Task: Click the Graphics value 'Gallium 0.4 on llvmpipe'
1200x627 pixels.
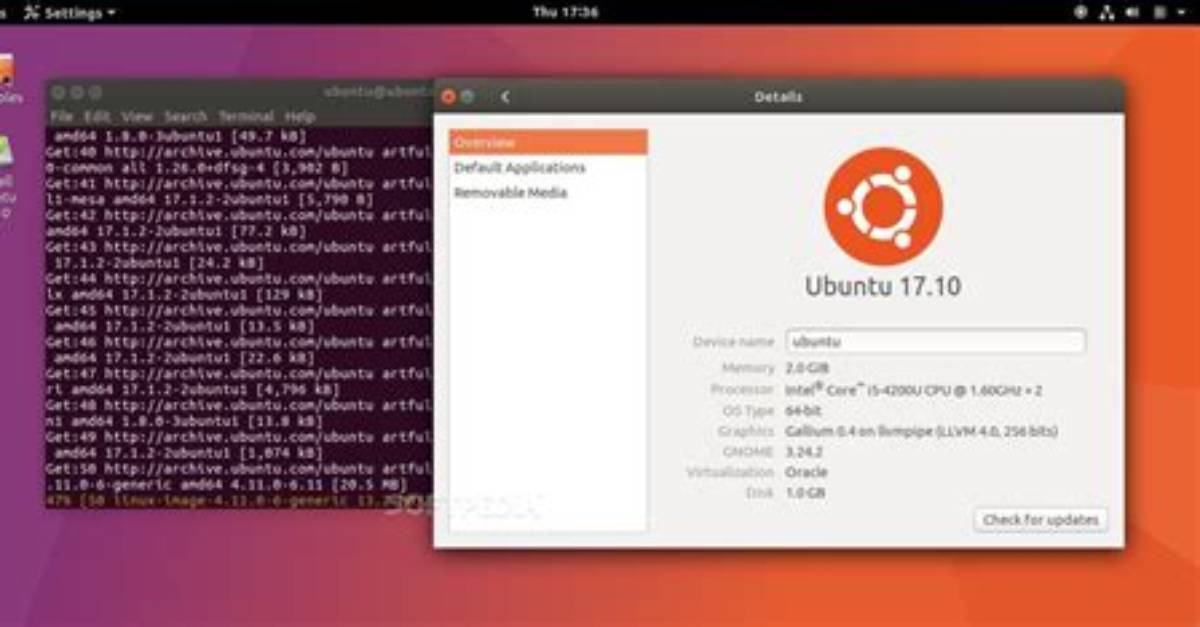Action: pos(922,431)
